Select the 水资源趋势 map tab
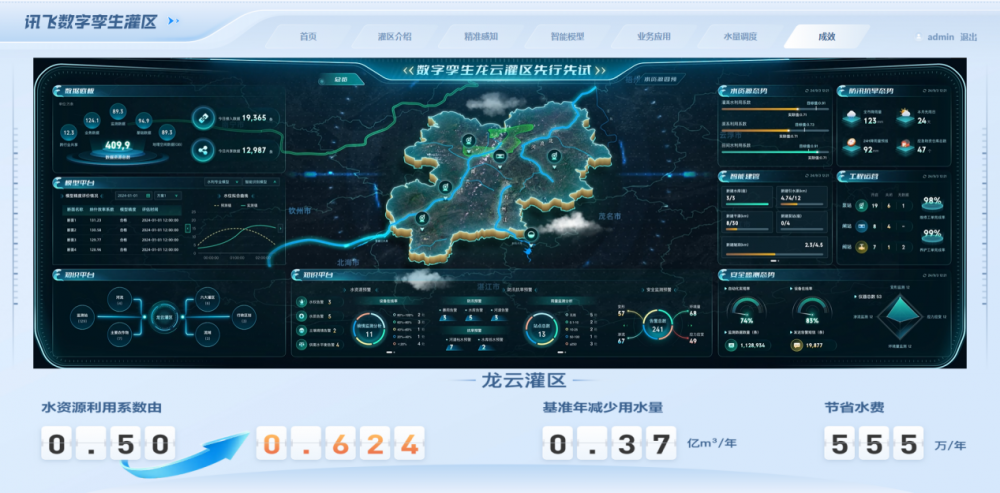Viewport: 1000px width, 493px height. pos(660,80)
